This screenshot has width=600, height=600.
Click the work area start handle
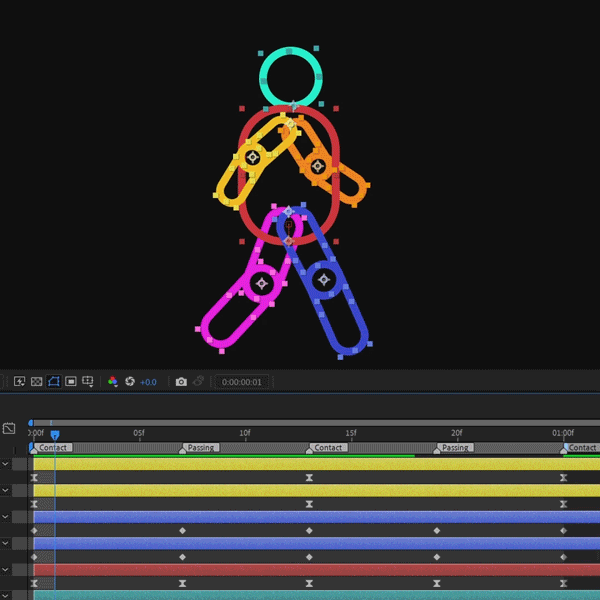[31, 447]
